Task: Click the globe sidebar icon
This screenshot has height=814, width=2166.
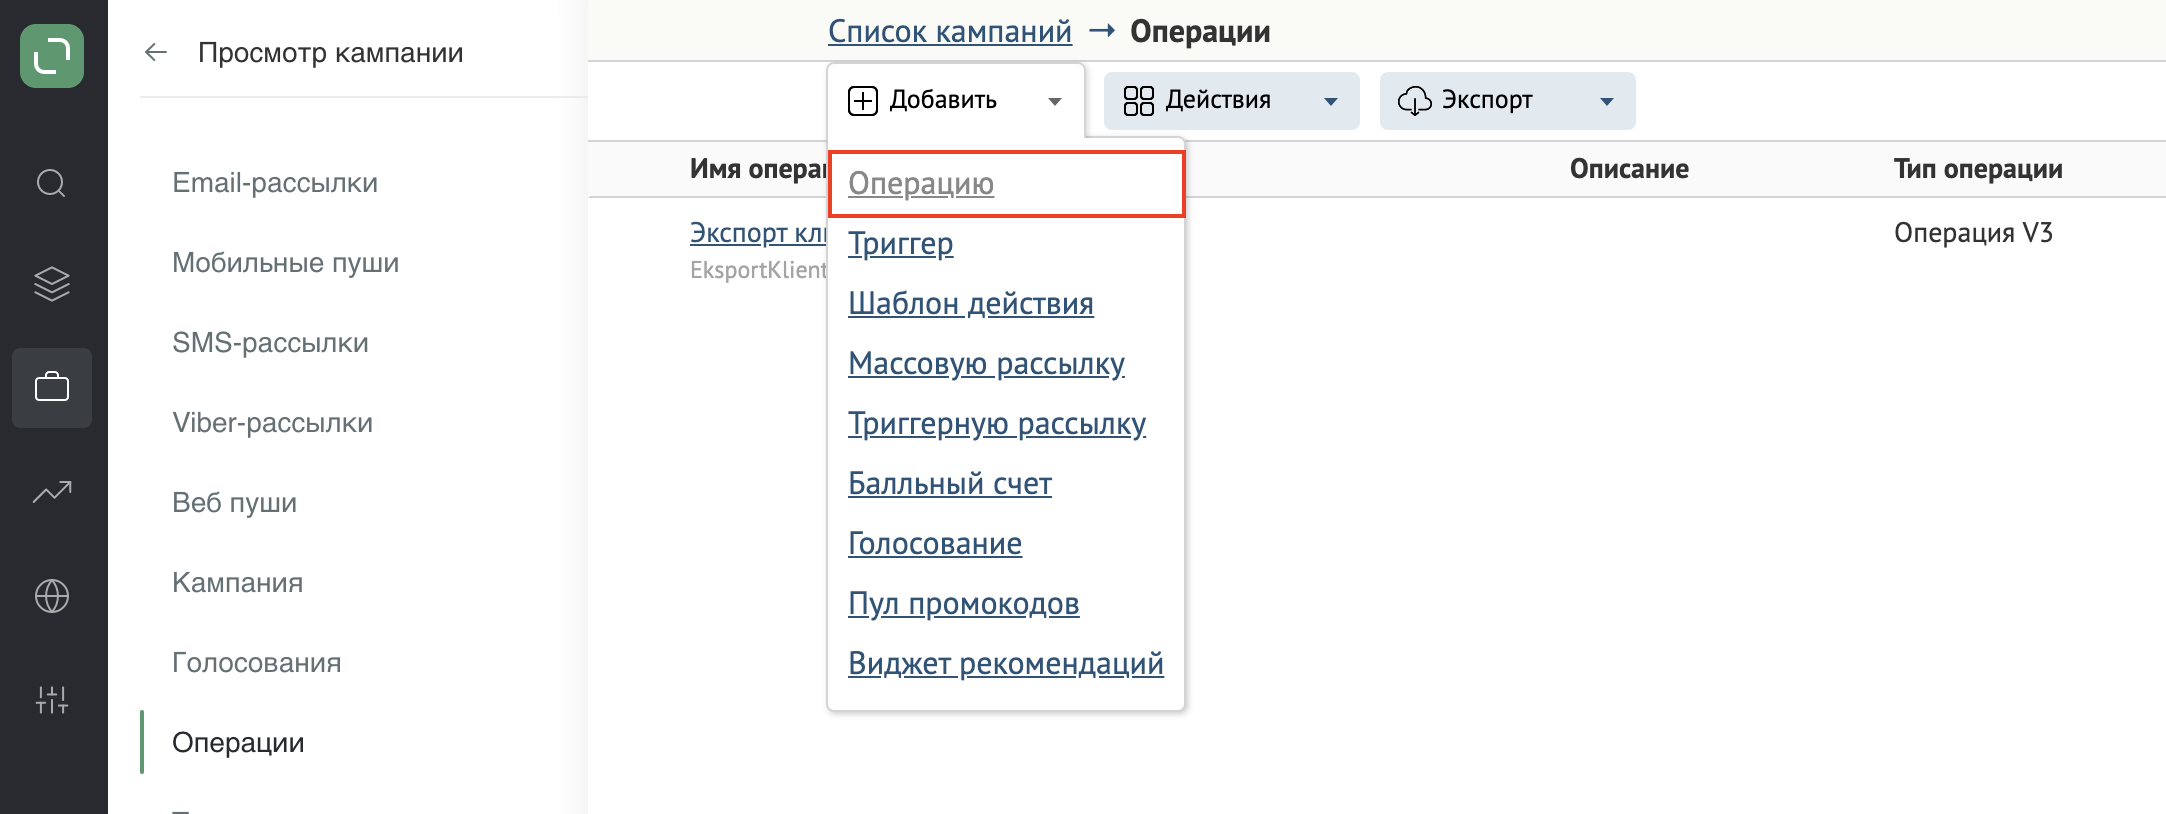Action: coord(52,596)
